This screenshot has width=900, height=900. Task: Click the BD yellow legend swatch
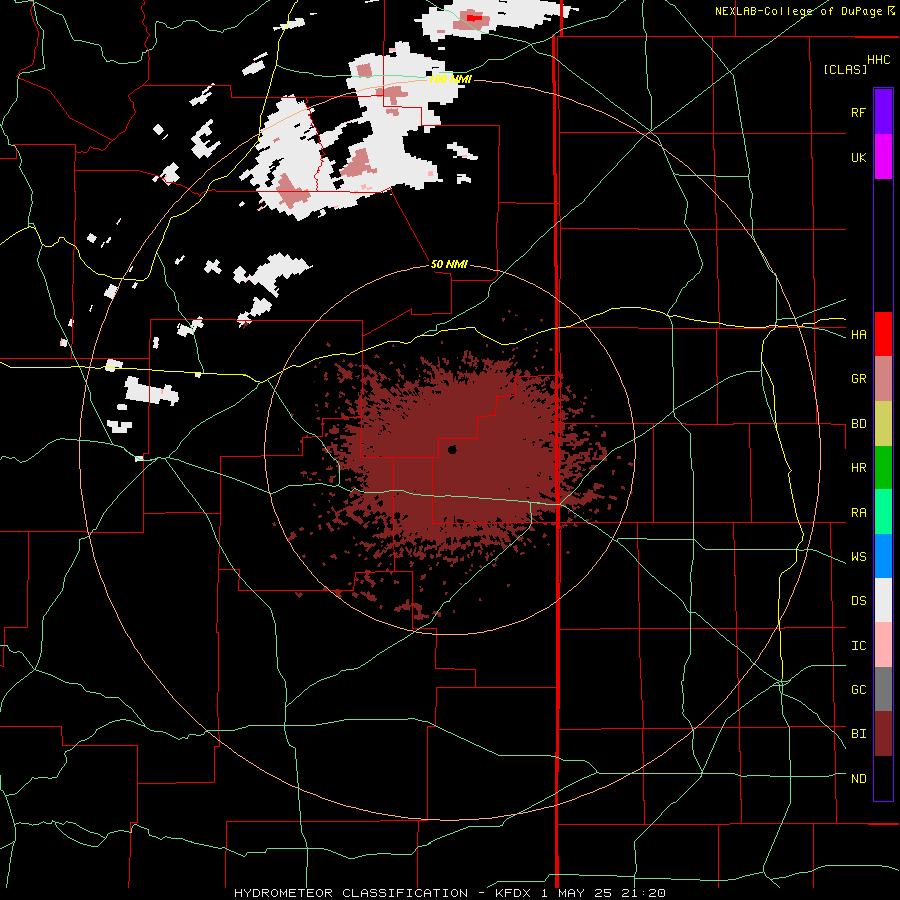[883, 424]
